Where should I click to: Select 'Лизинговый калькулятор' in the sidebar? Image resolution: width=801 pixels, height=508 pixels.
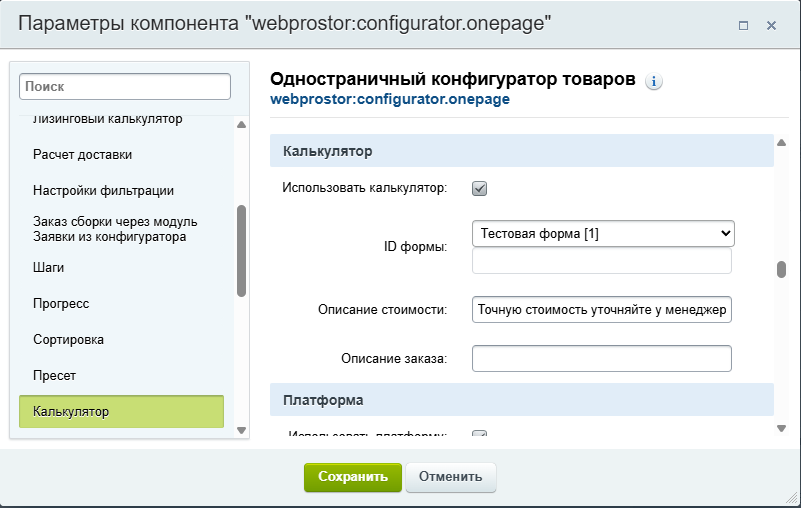tap(107, 119)
